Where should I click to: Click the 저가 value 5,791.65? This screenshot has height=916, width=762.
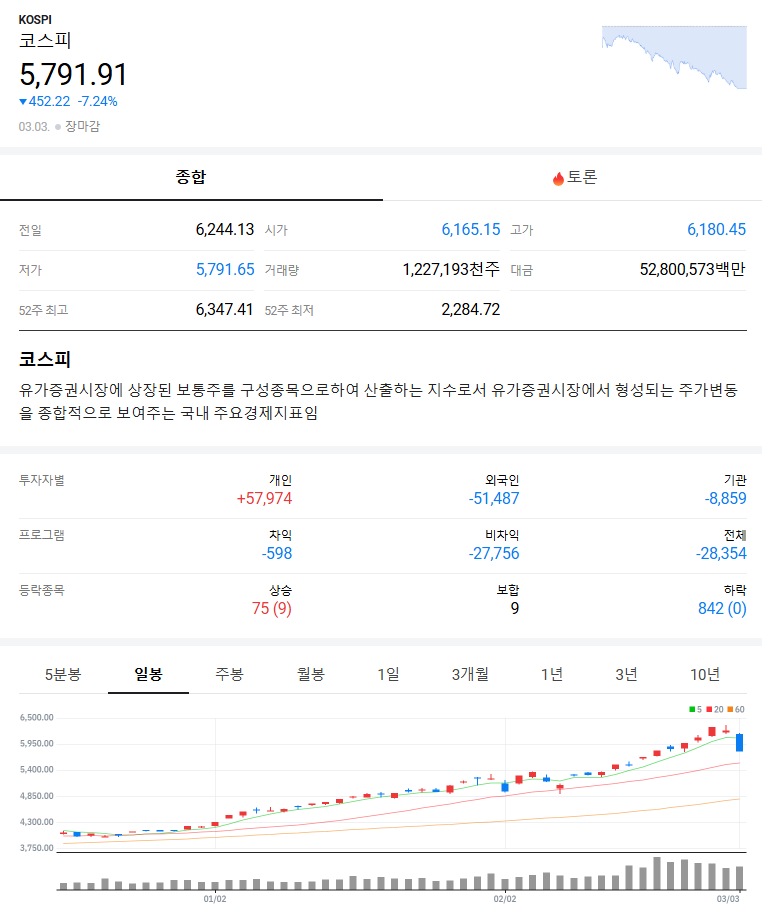click(x=225, y=269)
